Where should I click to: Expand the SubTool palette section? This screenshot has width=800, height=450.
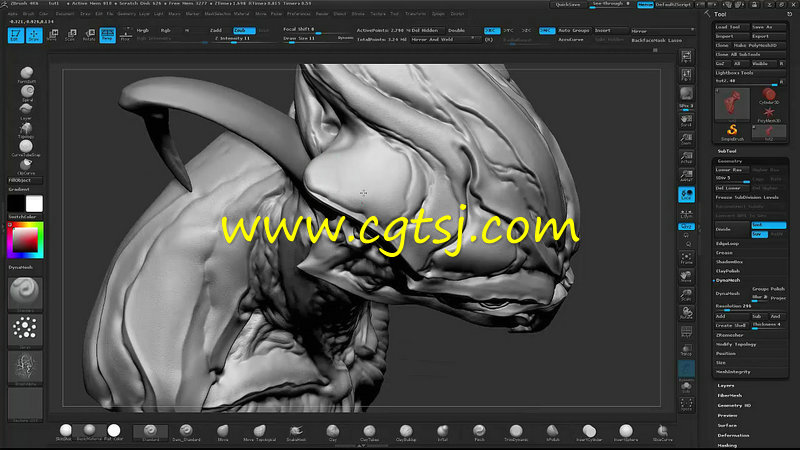727,151
